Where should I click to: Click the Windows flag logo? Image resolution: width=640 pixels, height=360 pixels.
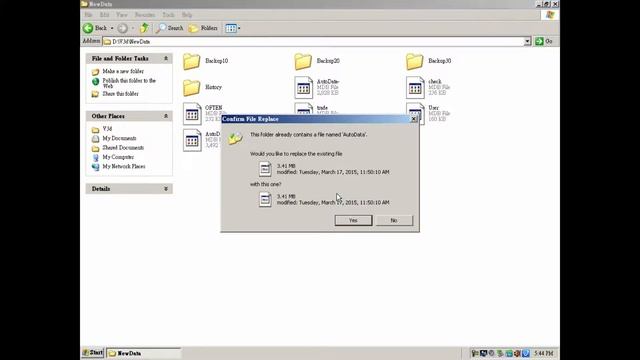tap(550, 15)
